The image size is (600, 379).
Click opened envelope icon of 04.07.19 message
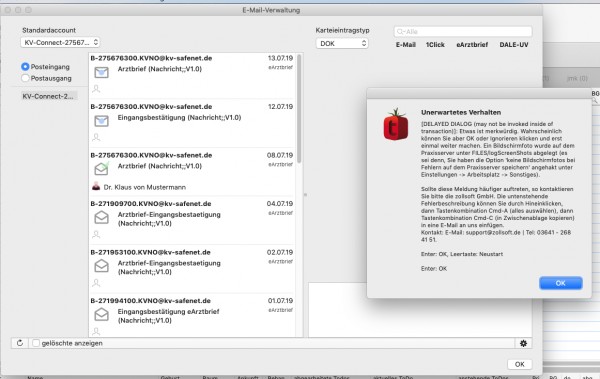(101, 217)
